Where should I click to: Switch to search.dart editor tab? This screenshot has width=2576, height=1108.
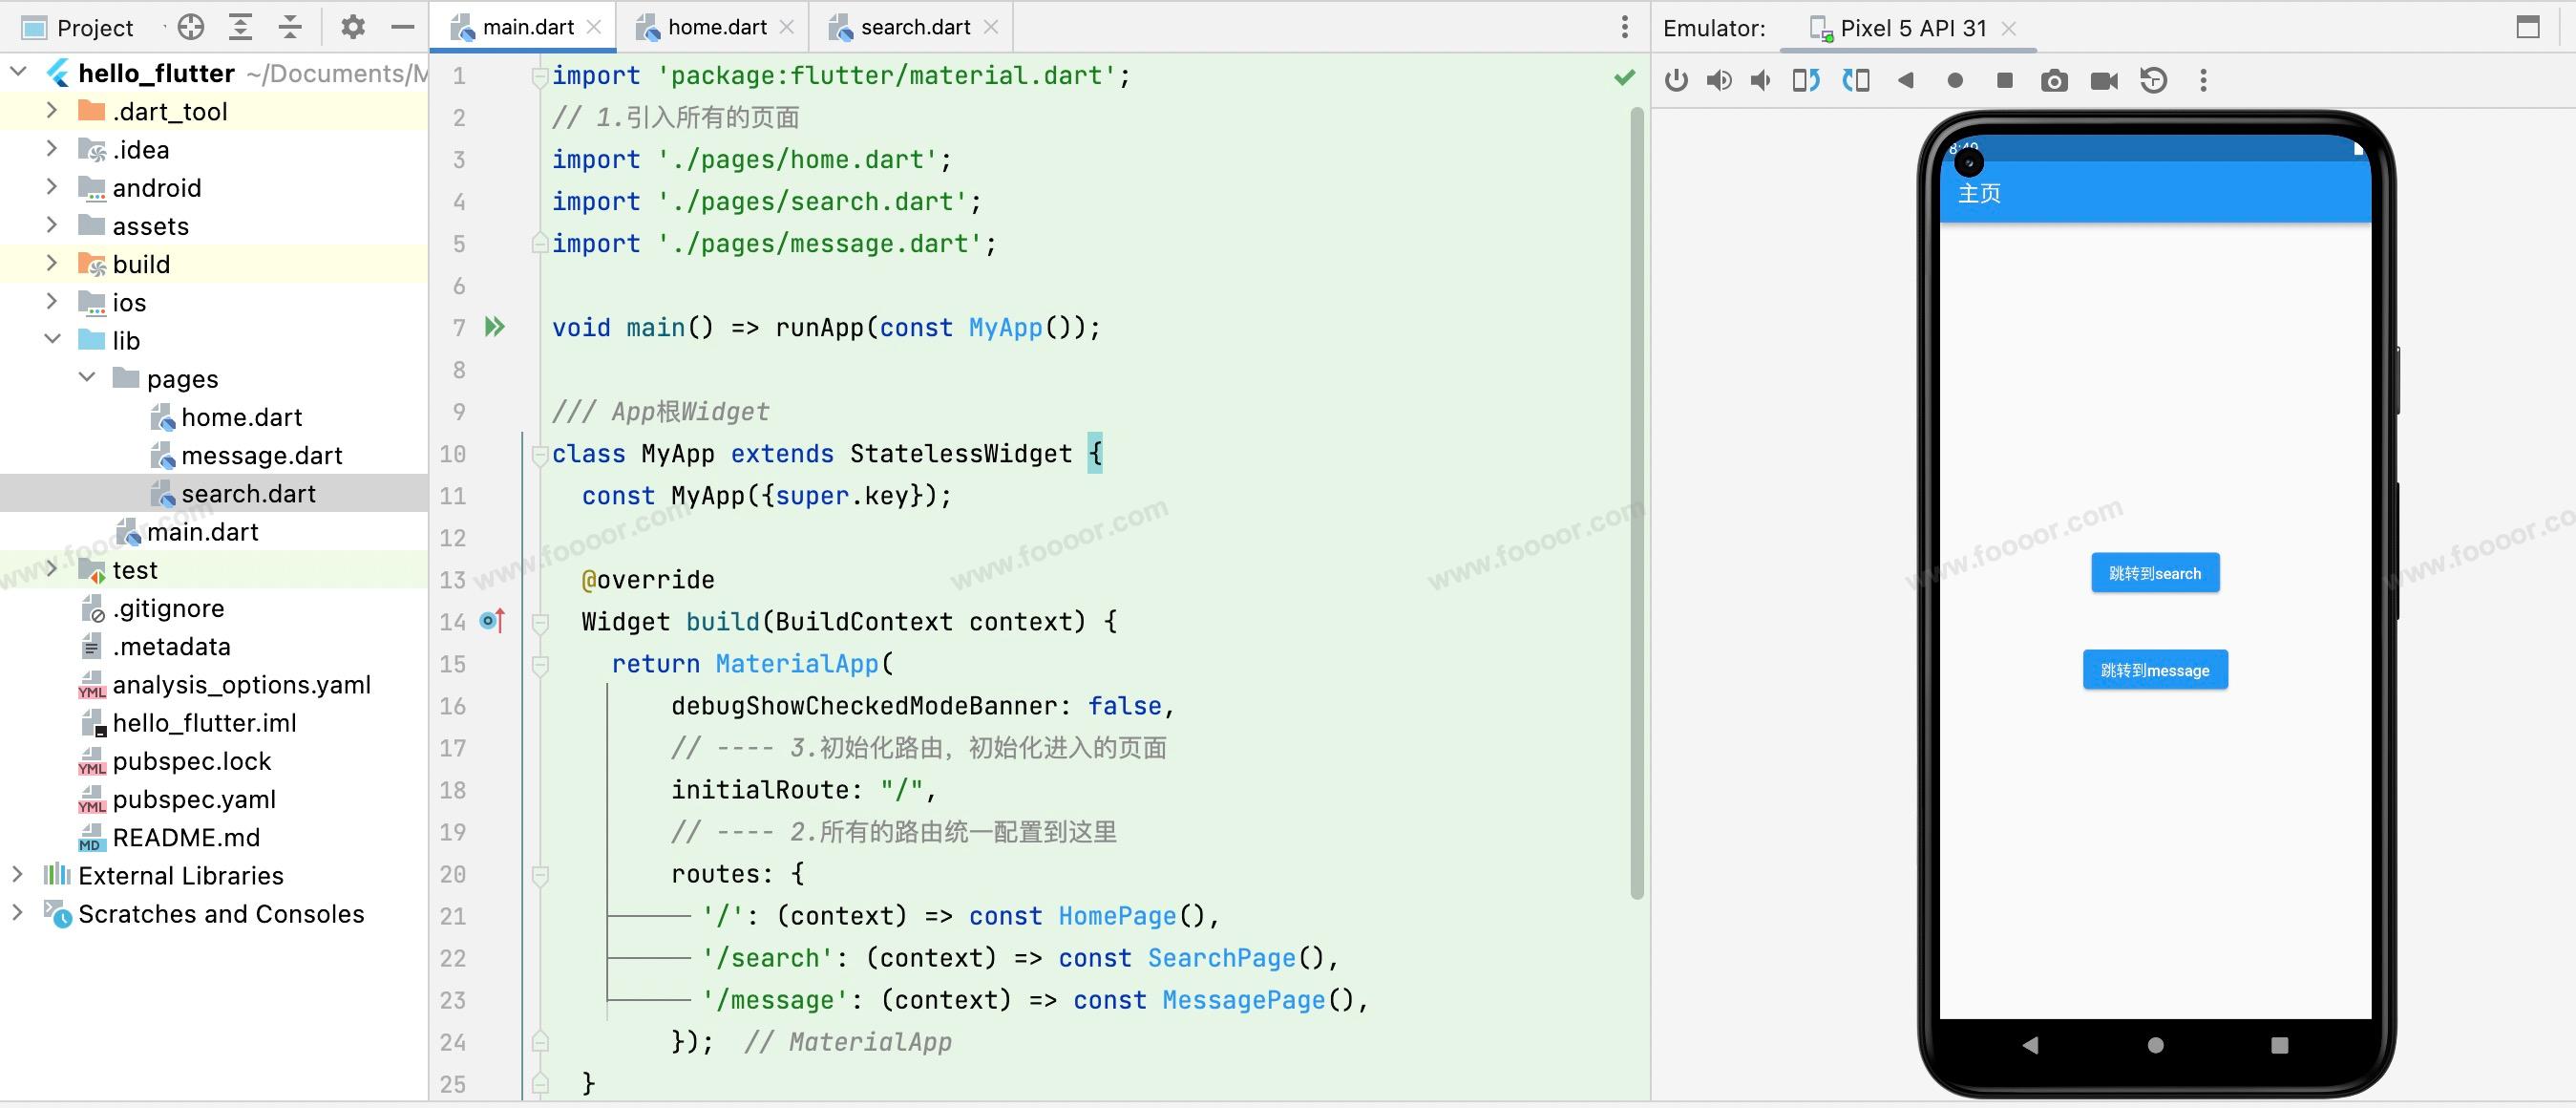coord(913,27)
